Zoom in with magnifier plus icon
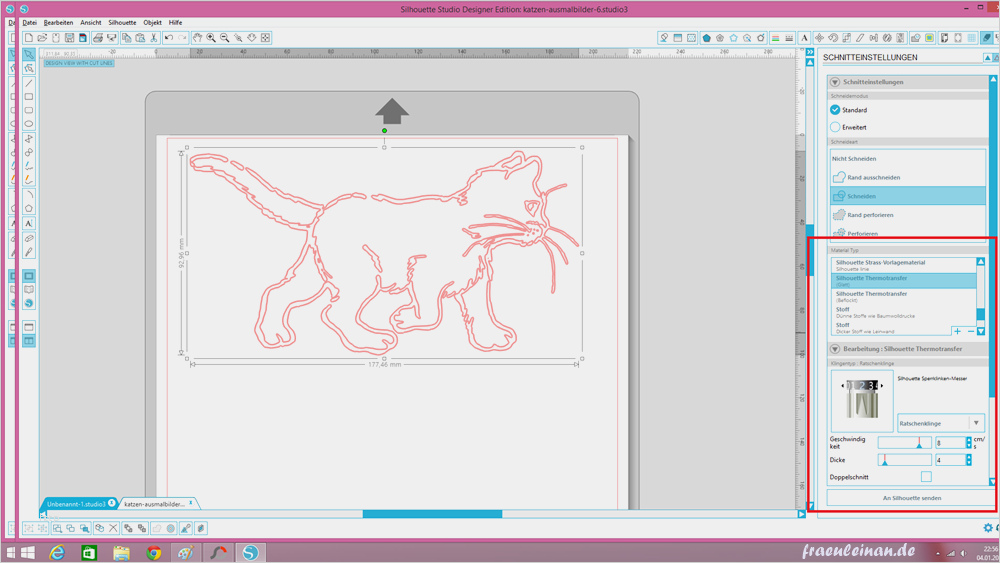This screenshot has height=563, width=1000. 210,38
